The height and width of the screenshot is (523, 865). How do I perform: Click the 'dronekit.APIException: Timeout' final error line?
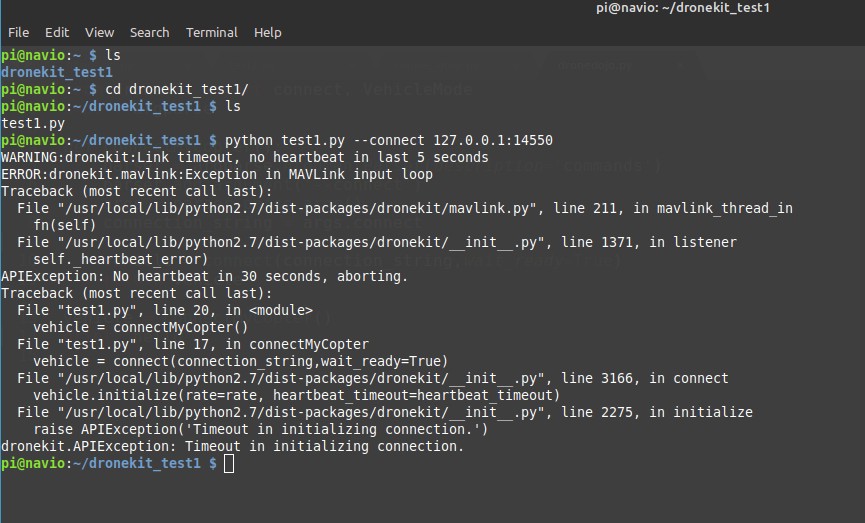(233, 446)
